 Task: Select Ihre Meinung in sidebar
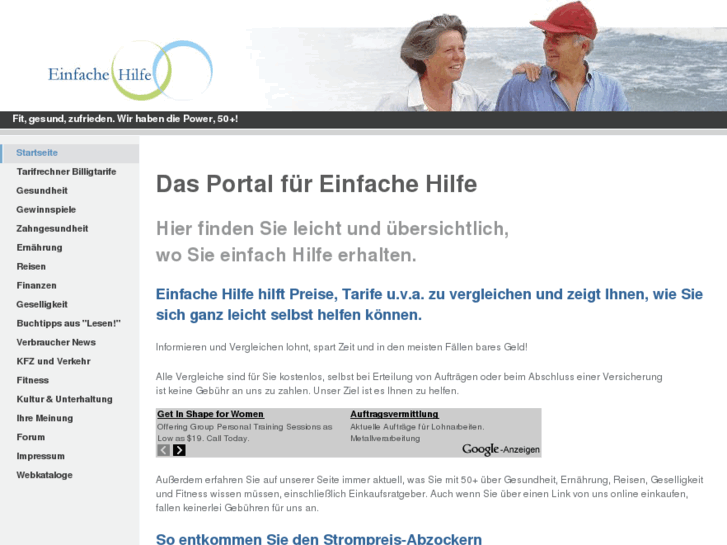point(45,418)
